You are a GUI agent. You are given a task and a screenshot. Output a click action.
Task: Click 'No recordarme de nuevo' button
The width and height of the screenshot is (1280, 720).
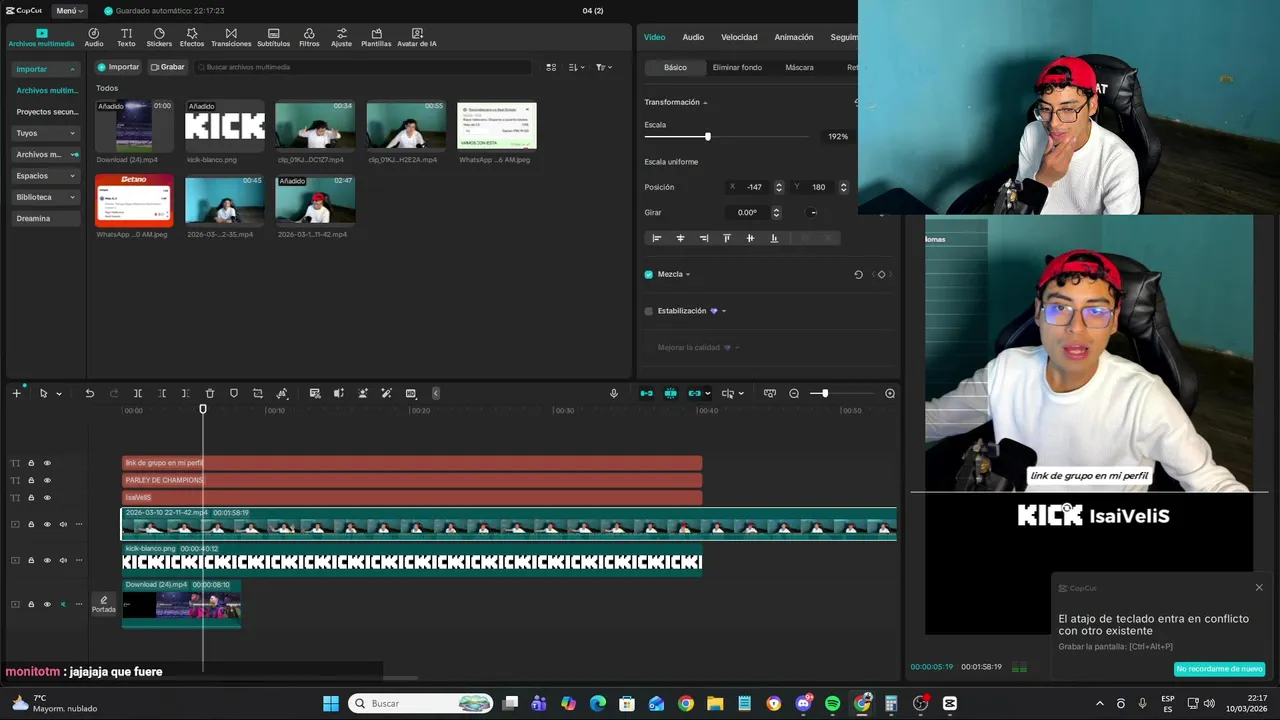pyautogui.click(x=1219, y=669)
